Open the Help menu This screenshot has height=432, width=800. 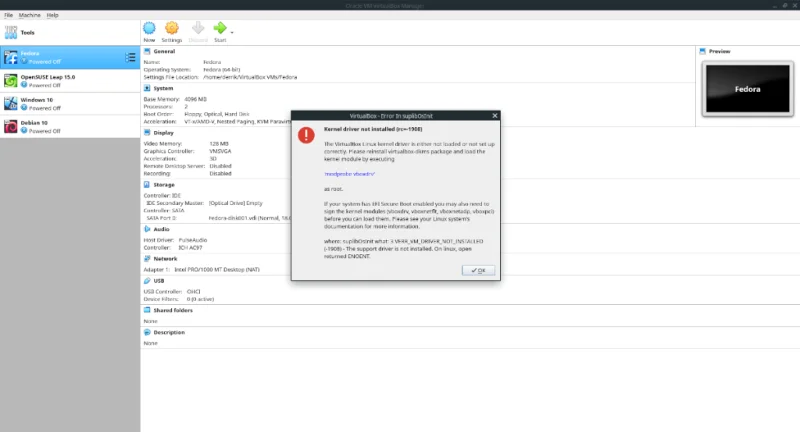[53, 15]
